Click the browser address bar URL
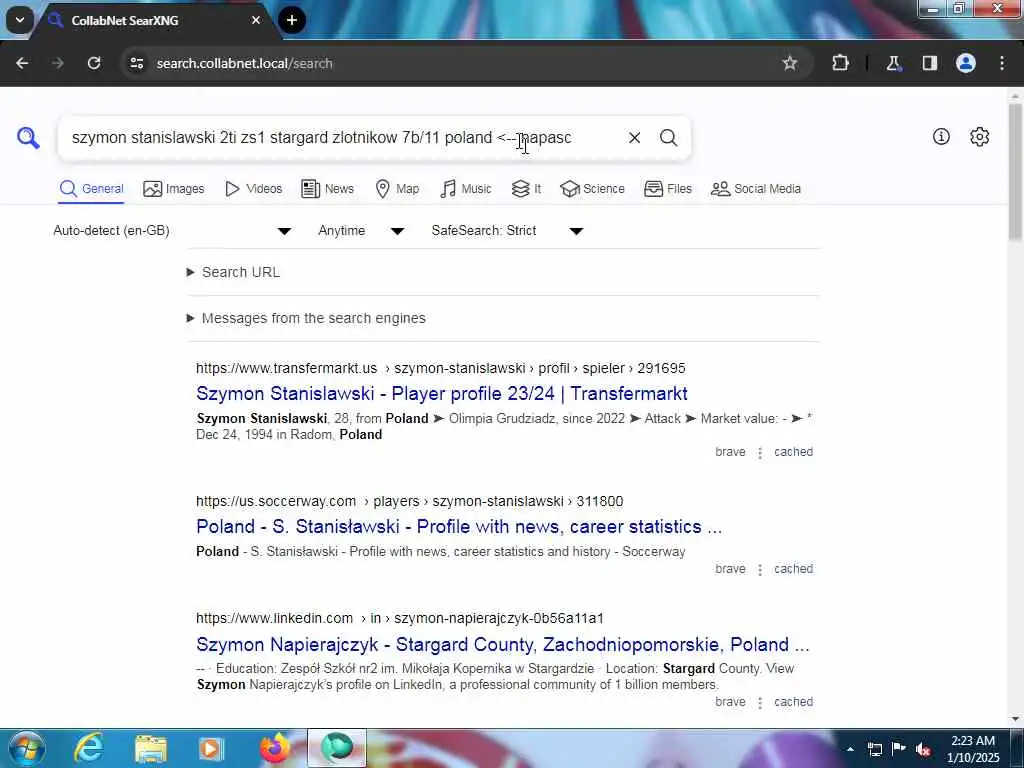This screenshot has width=1024, height=768. [x=245, y=63]
